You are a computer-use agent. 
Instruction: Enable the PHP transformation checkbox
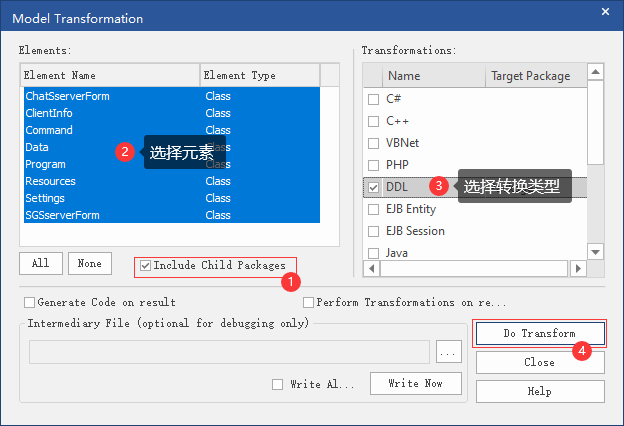(x=373, y=165)
